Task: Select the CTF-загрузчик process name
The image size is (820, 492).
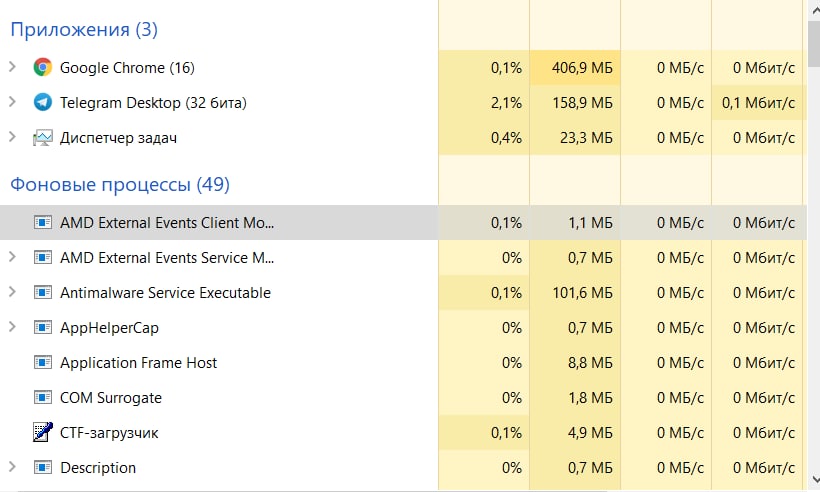Action: click(109, 433)
